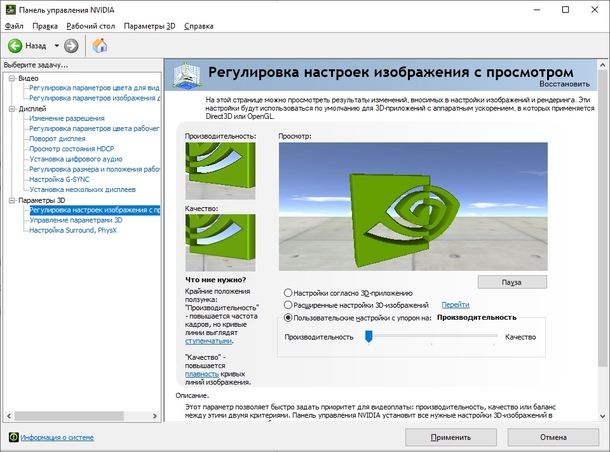The height and width of the screenshot is (452, 610).
Task: Click the ступенчатыми help link
Action: [209, 341]
